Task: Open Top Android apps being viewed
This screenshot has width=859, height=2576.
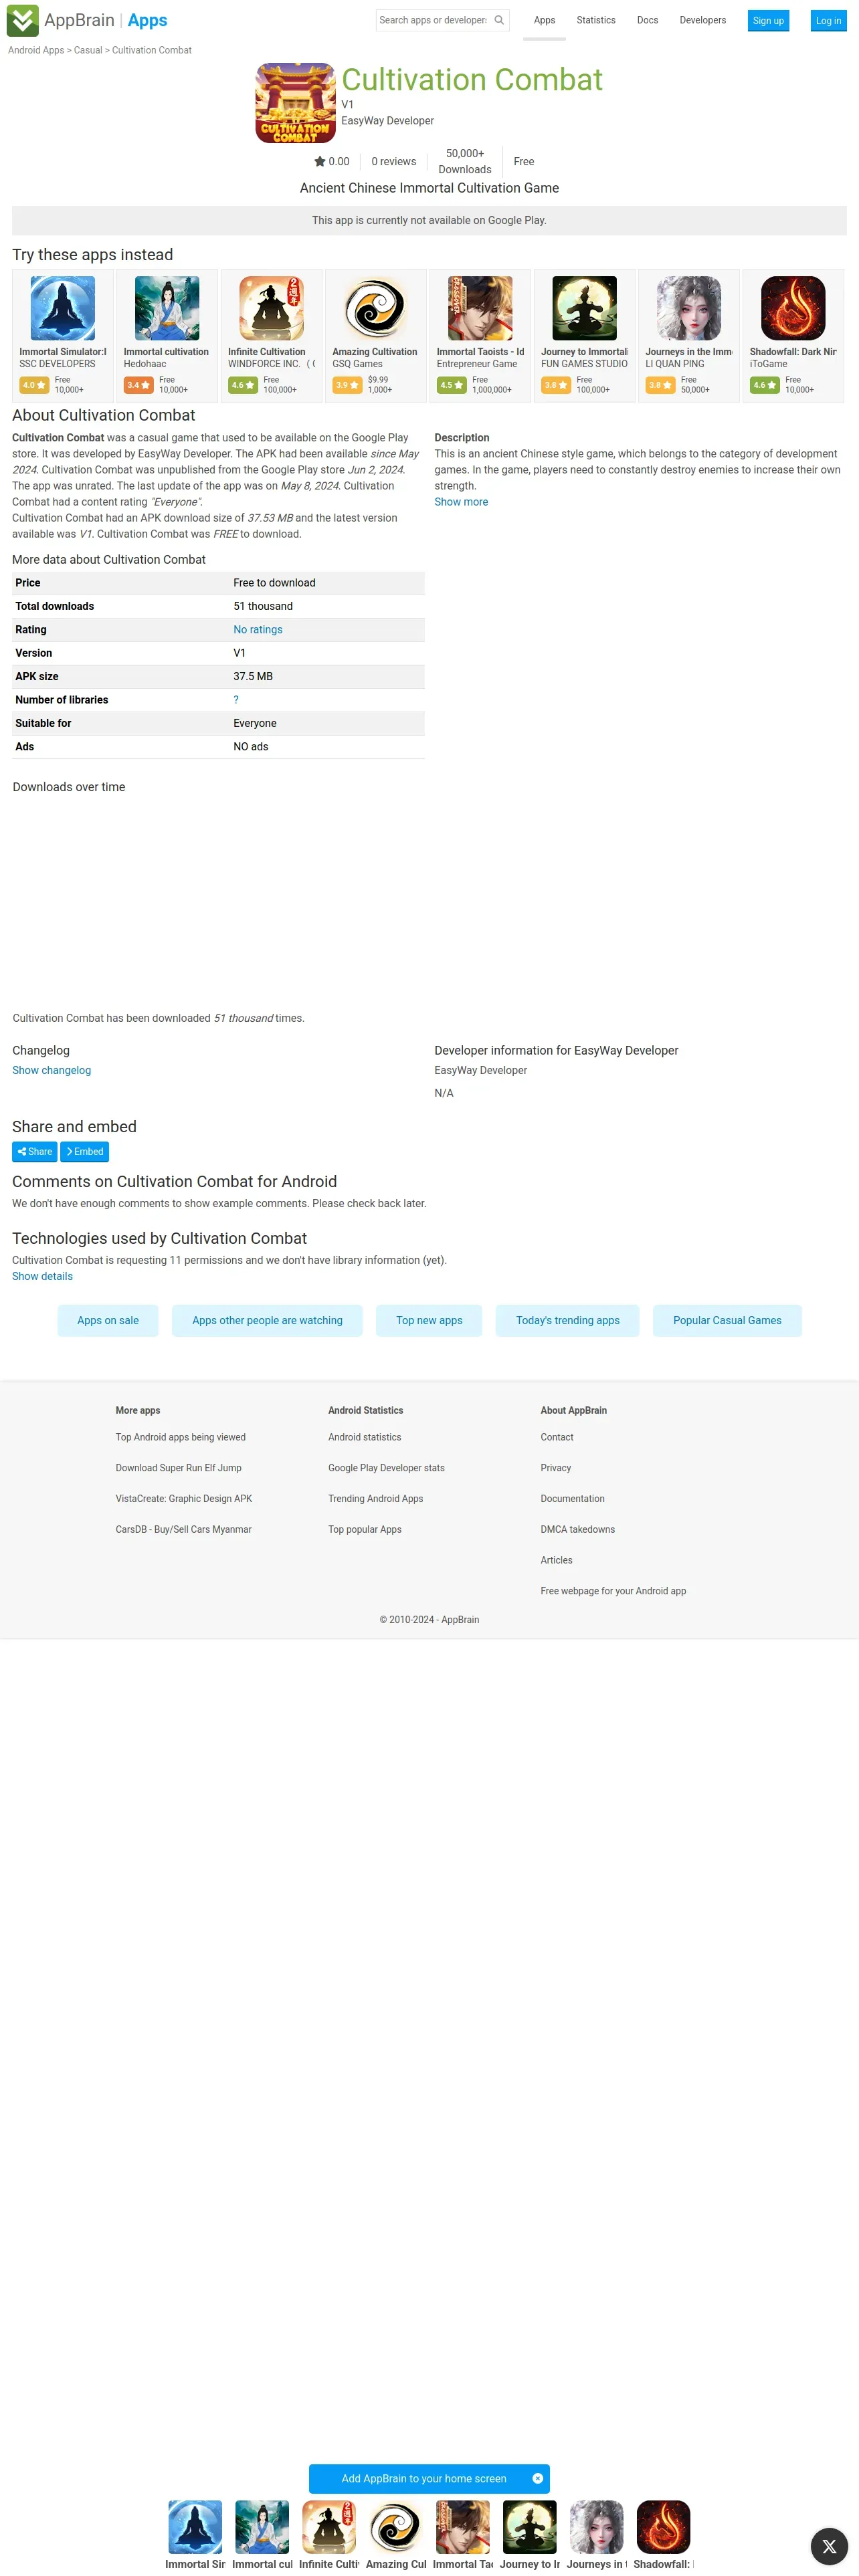Action: point(180,1437)
